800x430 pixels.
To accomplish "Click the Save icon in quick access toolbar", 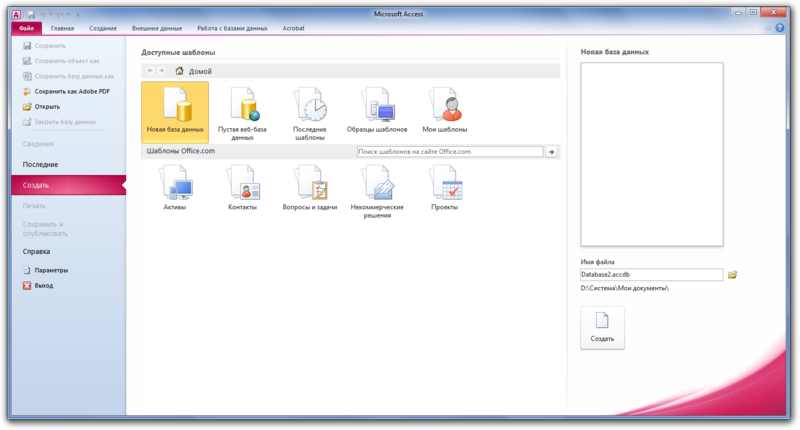I will click(31, 14).
